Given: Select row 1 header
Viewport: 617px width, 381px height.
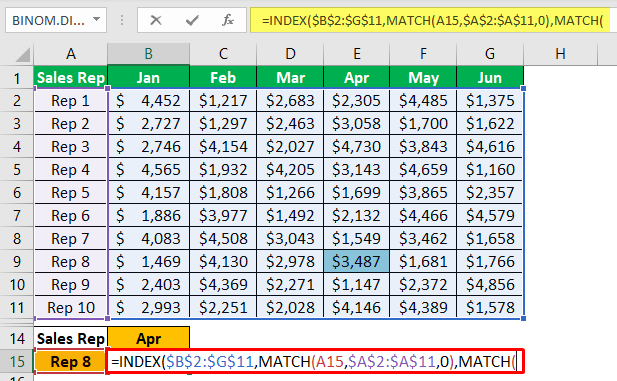Looking at the screenshot, I should [17, 78].
